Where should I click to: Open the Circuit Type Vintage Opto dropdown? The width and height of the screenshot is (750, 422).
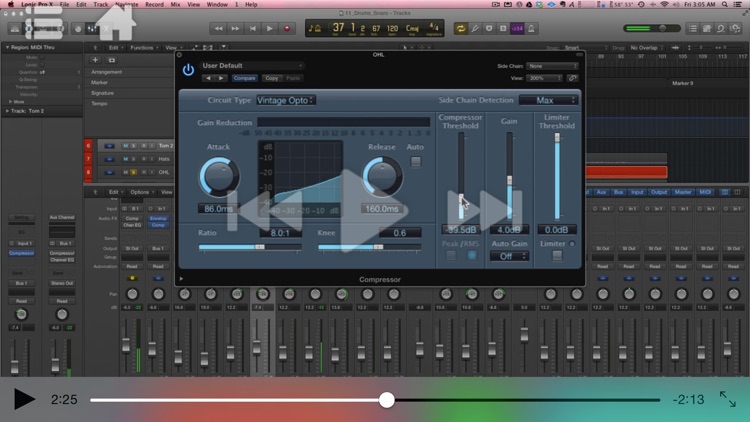[x=286, y=100]
